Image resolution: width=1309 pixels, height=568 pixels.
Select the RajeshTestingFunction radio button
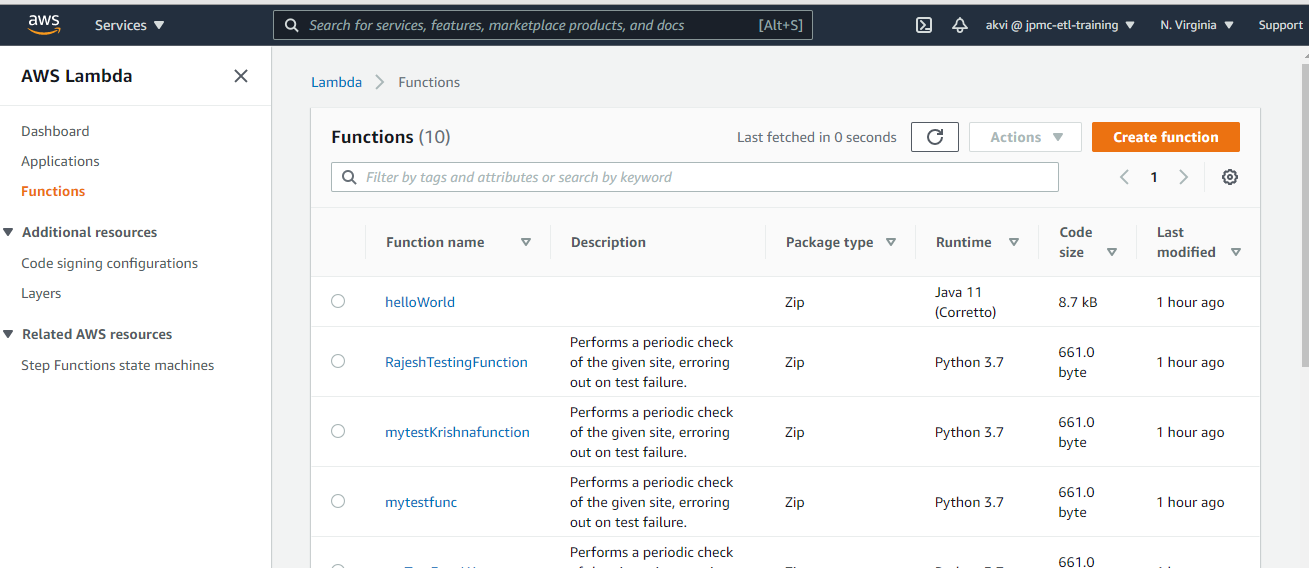click(x=338, y=361)
